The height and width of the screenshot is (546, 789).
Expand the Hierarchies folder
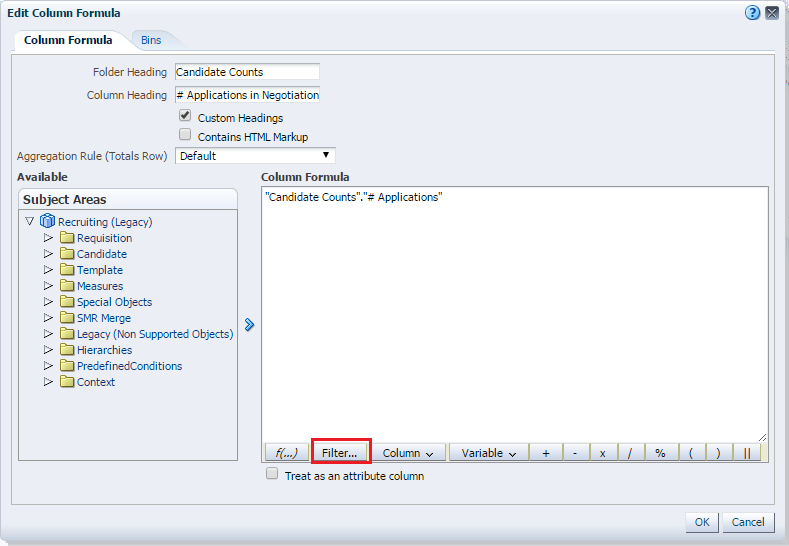48,350
